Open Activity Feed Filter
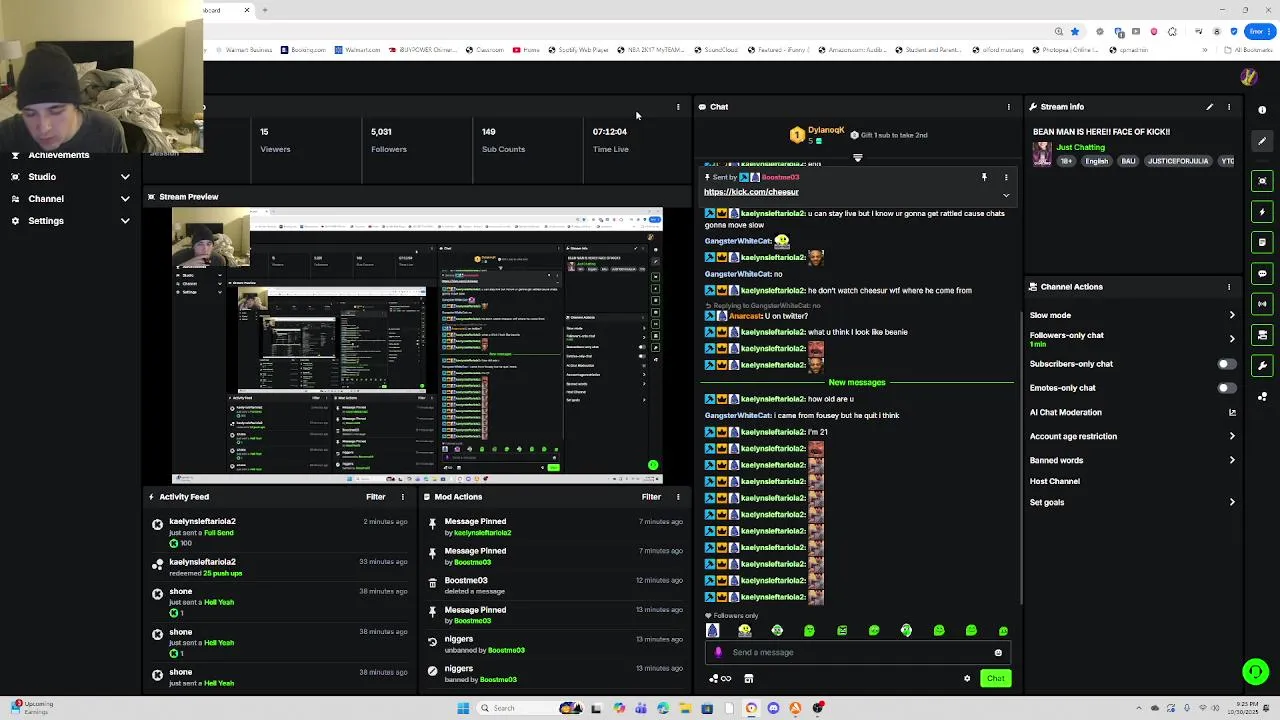This screenshot has width=1280, height=720. tap(376, 497)
